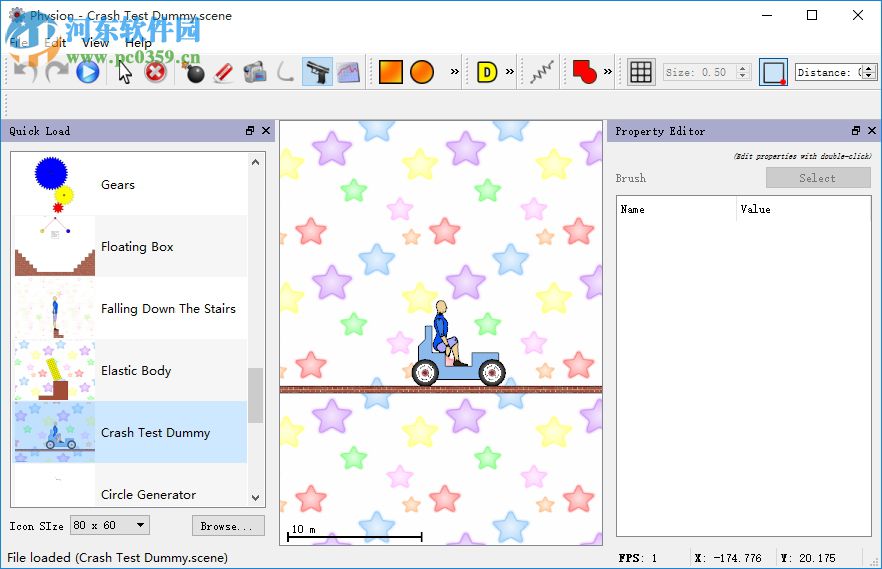Expand more shape tools after the circle
Image resolution: width=882 pixels, height=569 pixels.
coord(454,71)
